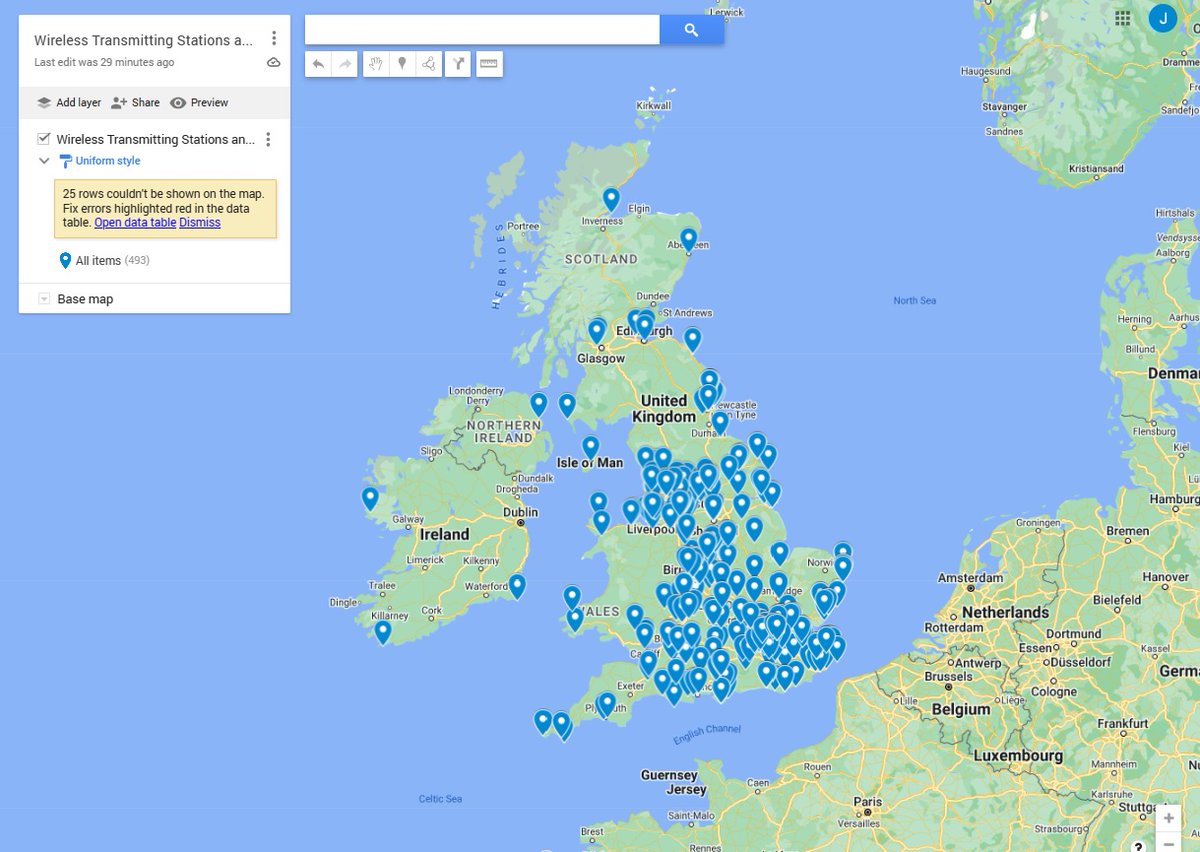Screen dimensions: 1200x852
Task: Select the hand pan tool
Action: (x=375, y=63)
